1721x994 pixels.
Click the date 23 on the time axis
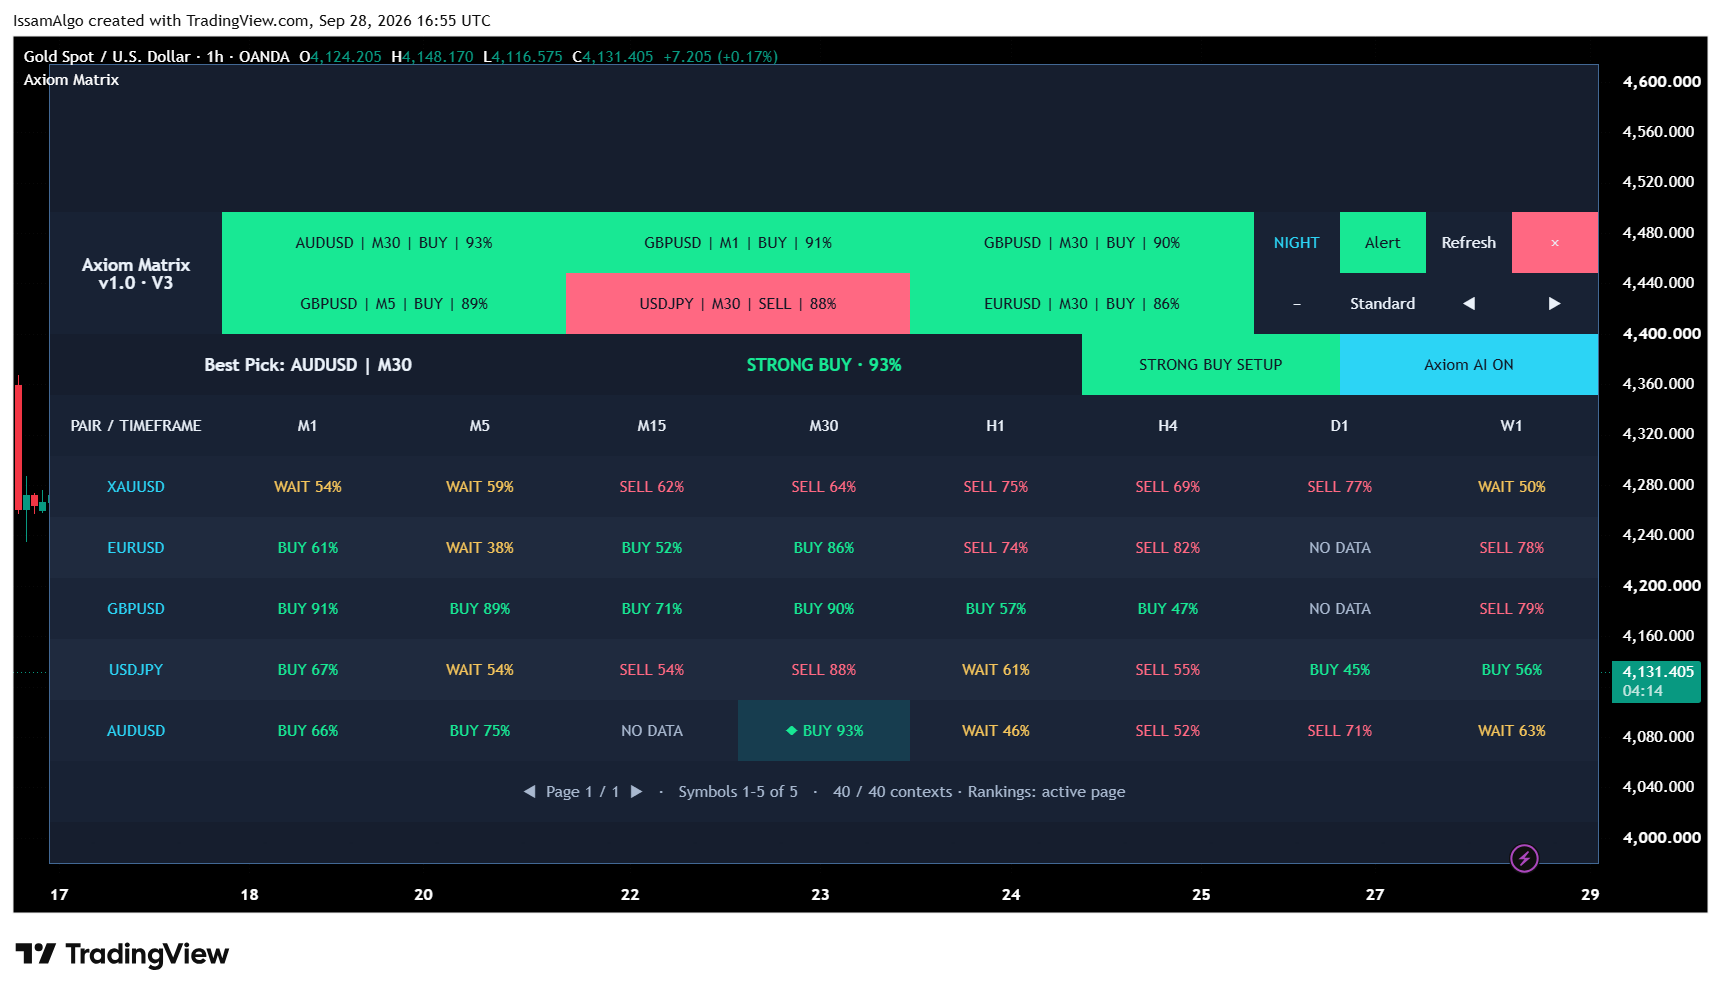click(820, 895)
